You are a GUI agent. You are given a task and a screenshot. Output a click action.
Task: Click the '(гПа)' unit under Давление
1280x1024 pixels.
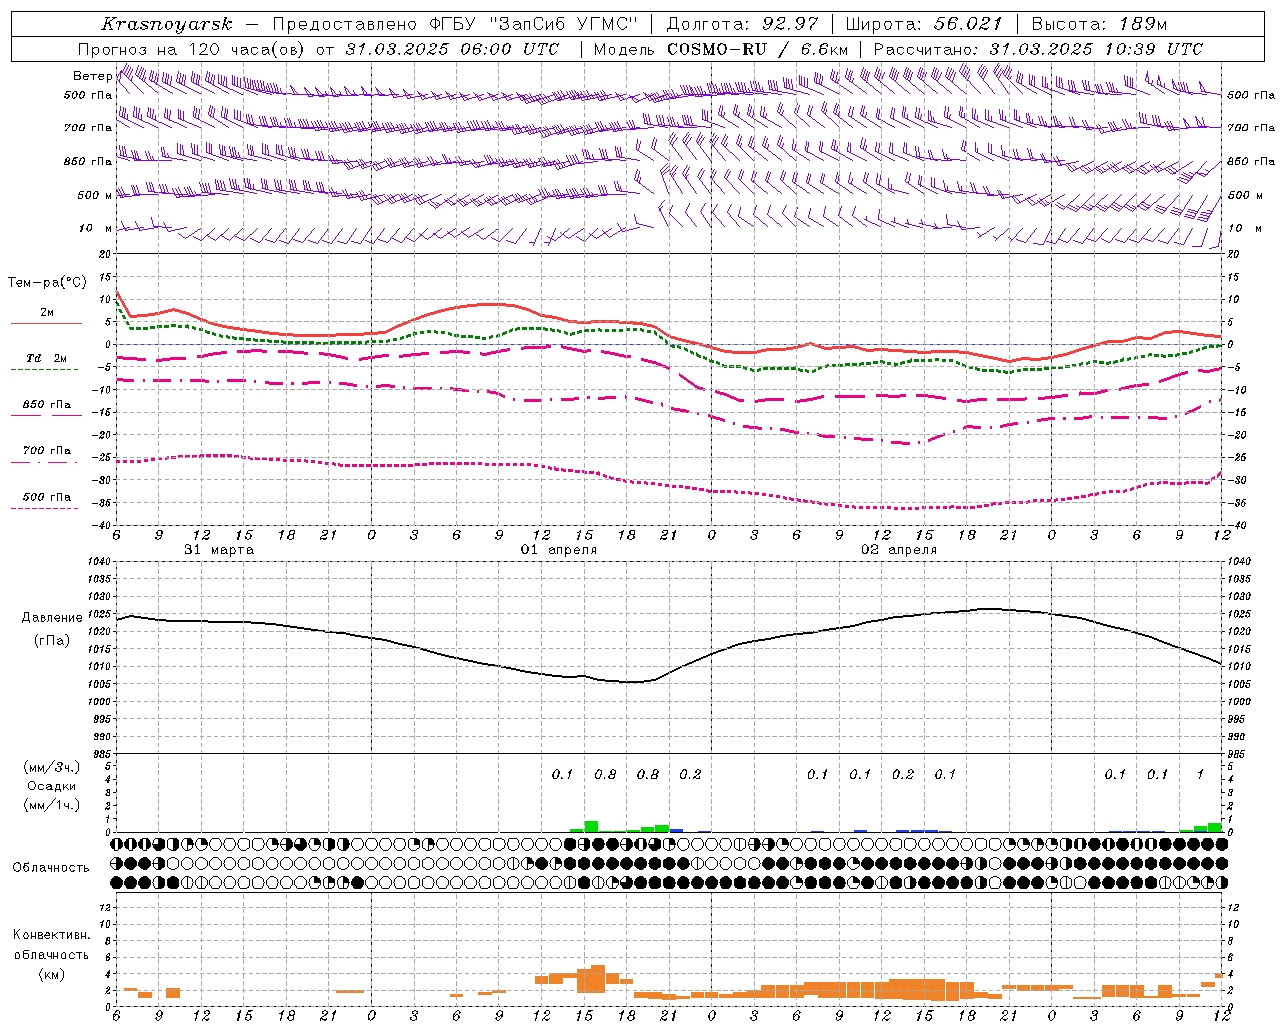(52, 641)
